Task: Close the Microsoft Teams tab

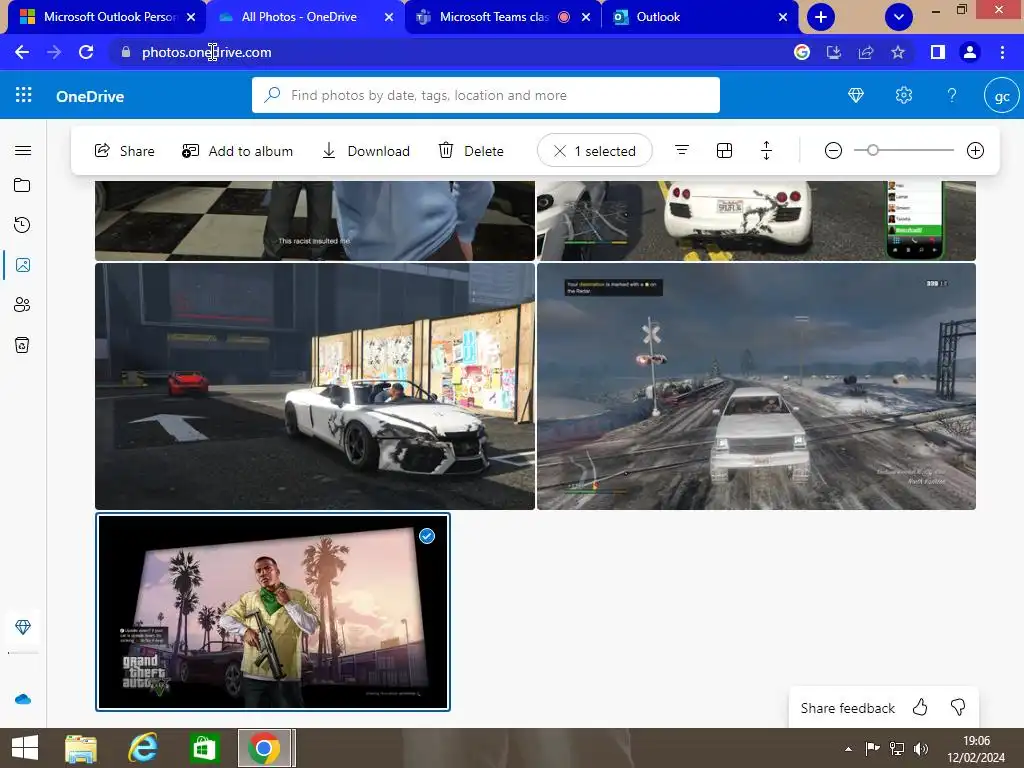Action: 586,18
